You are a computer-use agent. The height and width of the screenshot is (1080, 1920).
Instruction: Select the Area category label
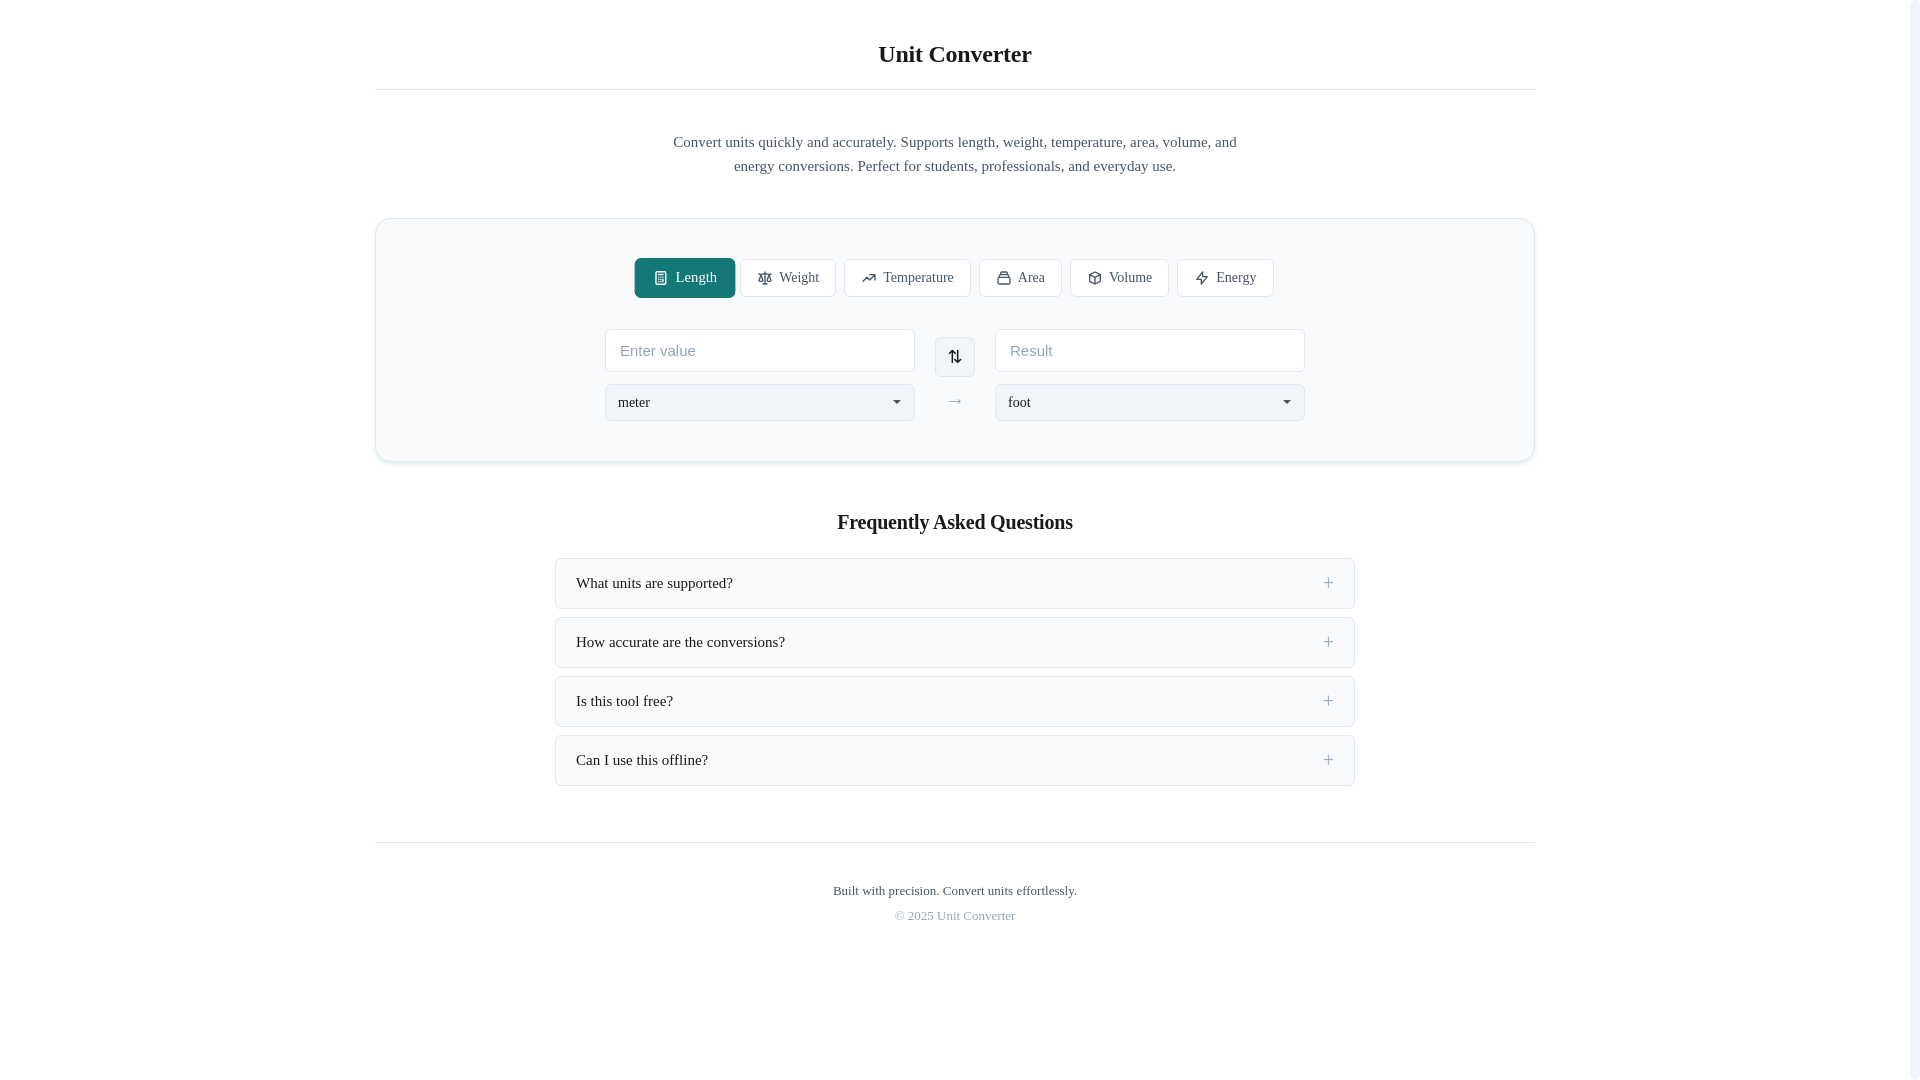pos(1031,278)
